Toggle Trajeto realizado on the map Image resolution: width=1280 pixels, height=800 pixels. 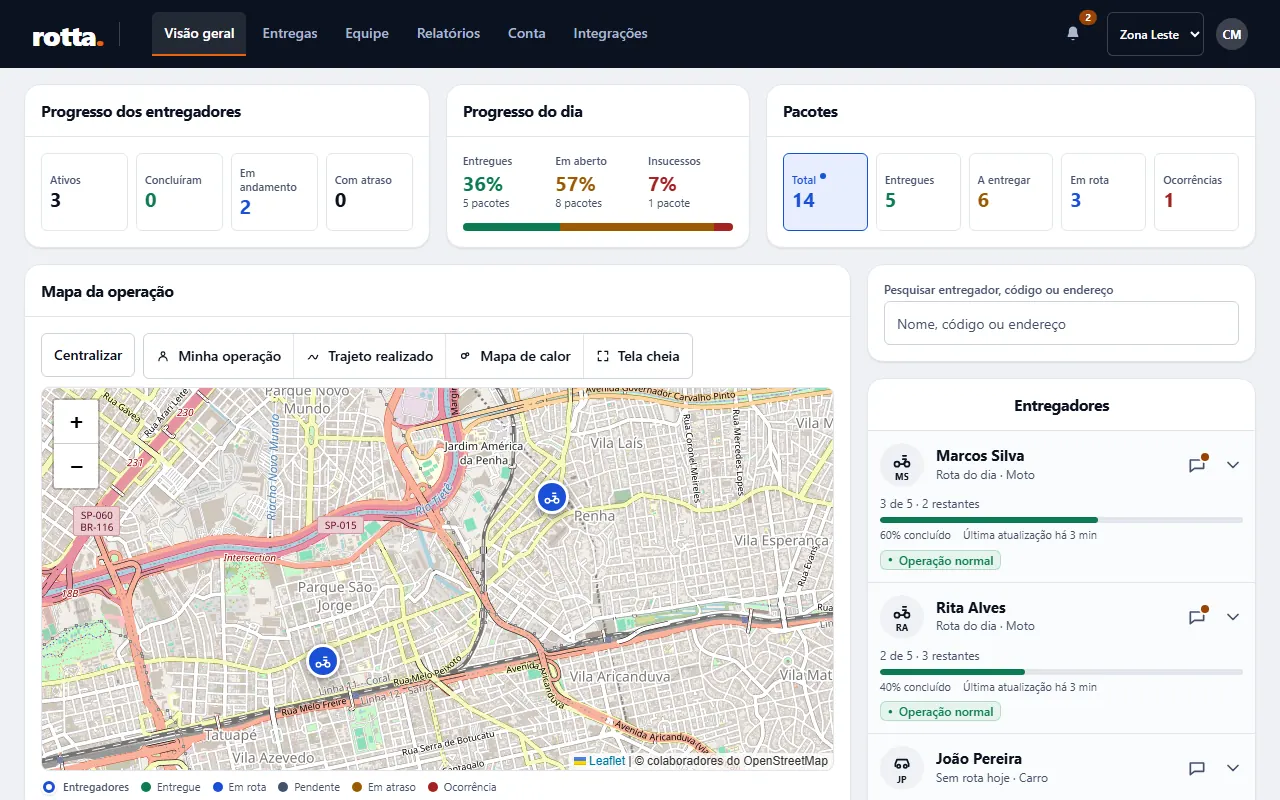(x=370, y=356)
